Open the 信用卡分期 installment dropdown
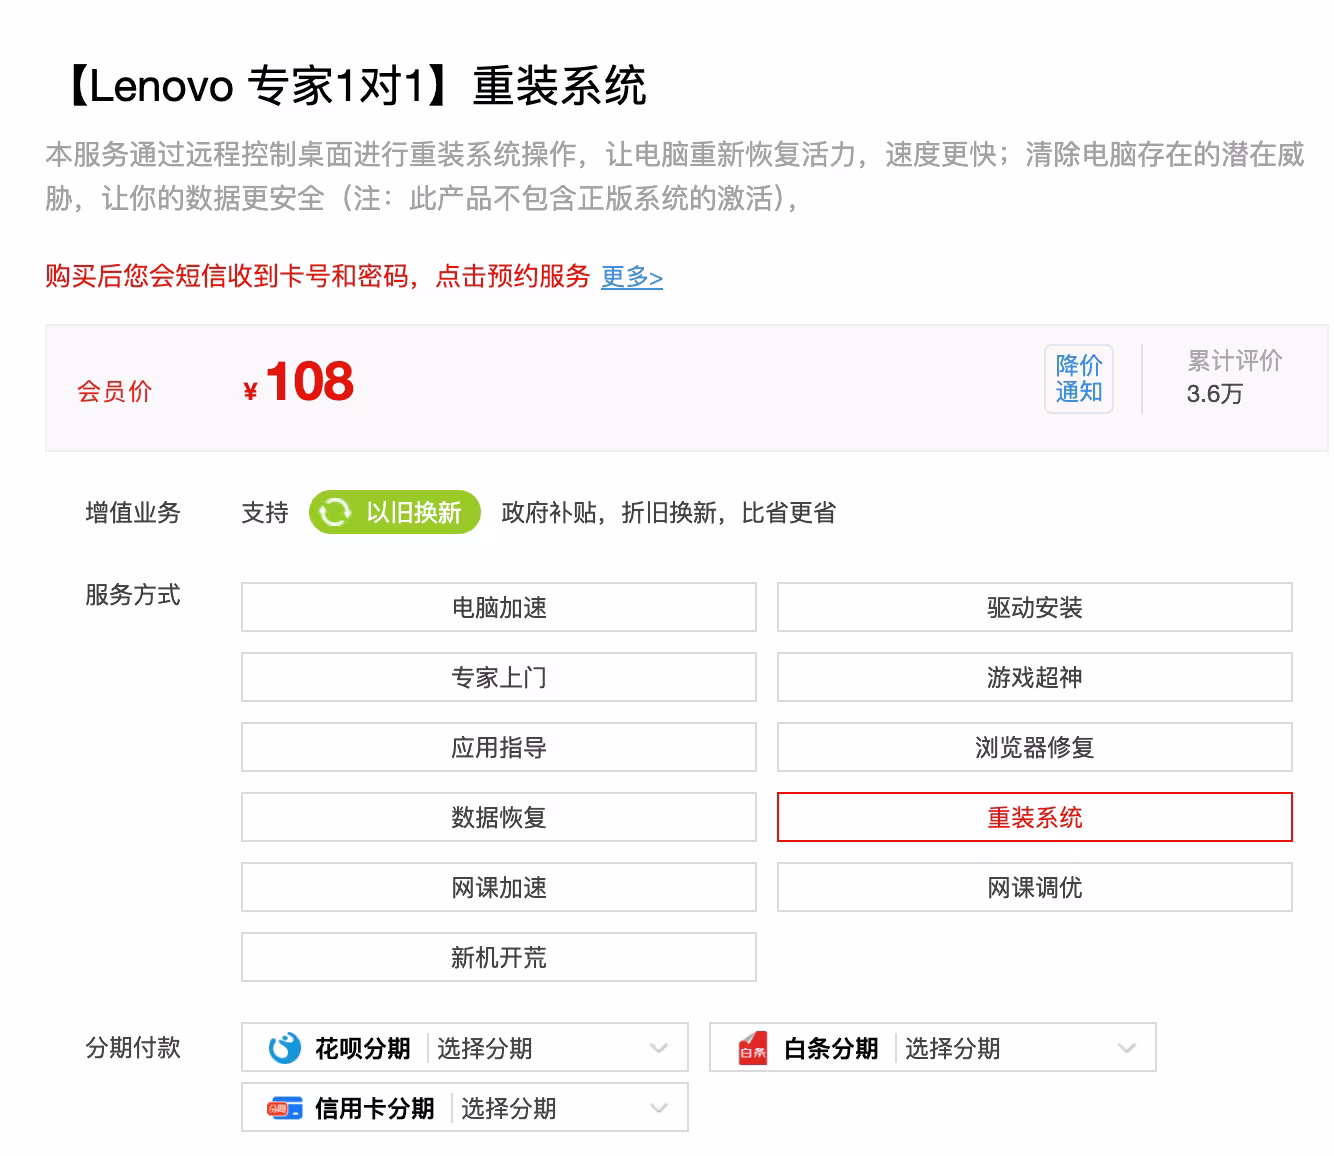Viewport: 1334px width, 1156px height. 465,1107
